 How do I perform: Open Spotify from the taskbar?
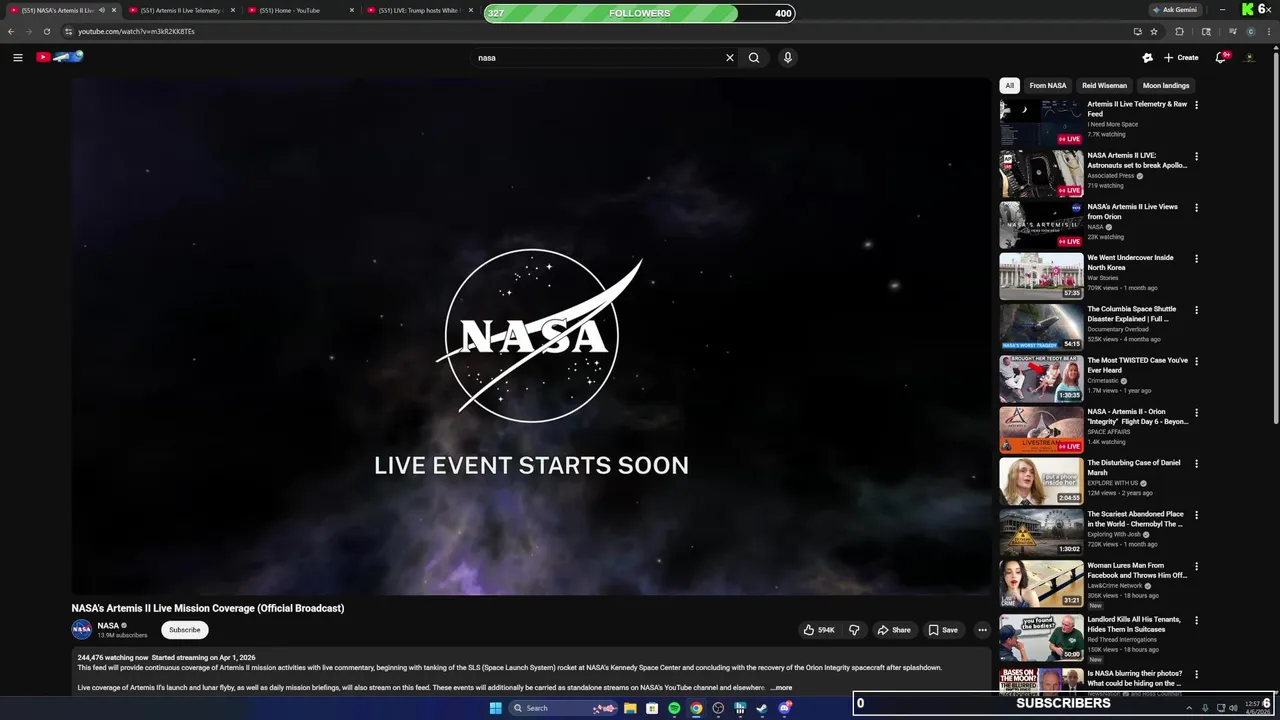pyautogui.click(x=674, y=708)
